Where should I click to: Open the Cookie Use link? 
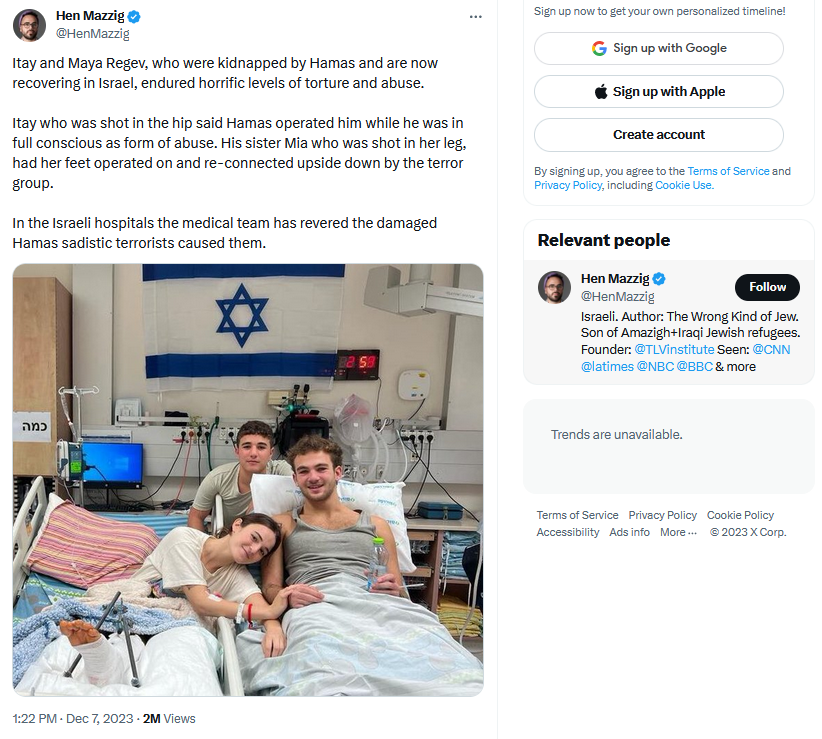pos(684,185)
